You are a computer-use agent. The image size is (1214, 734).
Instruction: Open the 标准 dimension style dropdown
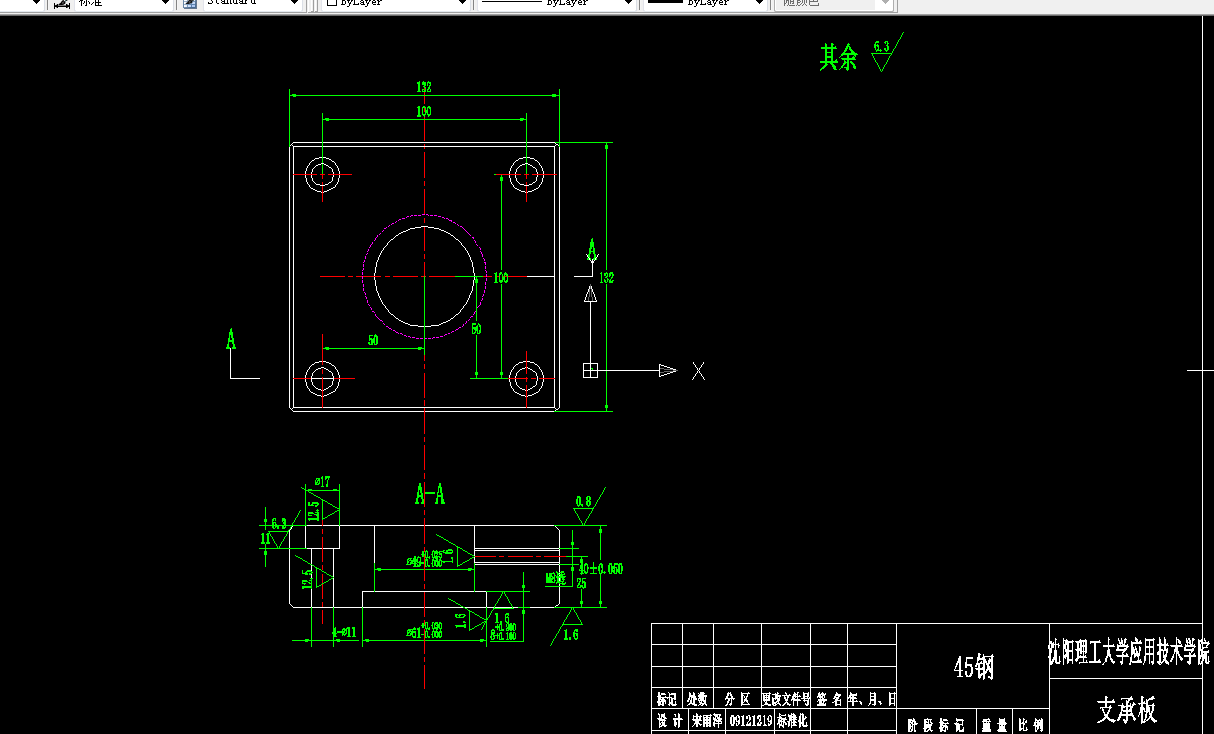coord(122,4)
